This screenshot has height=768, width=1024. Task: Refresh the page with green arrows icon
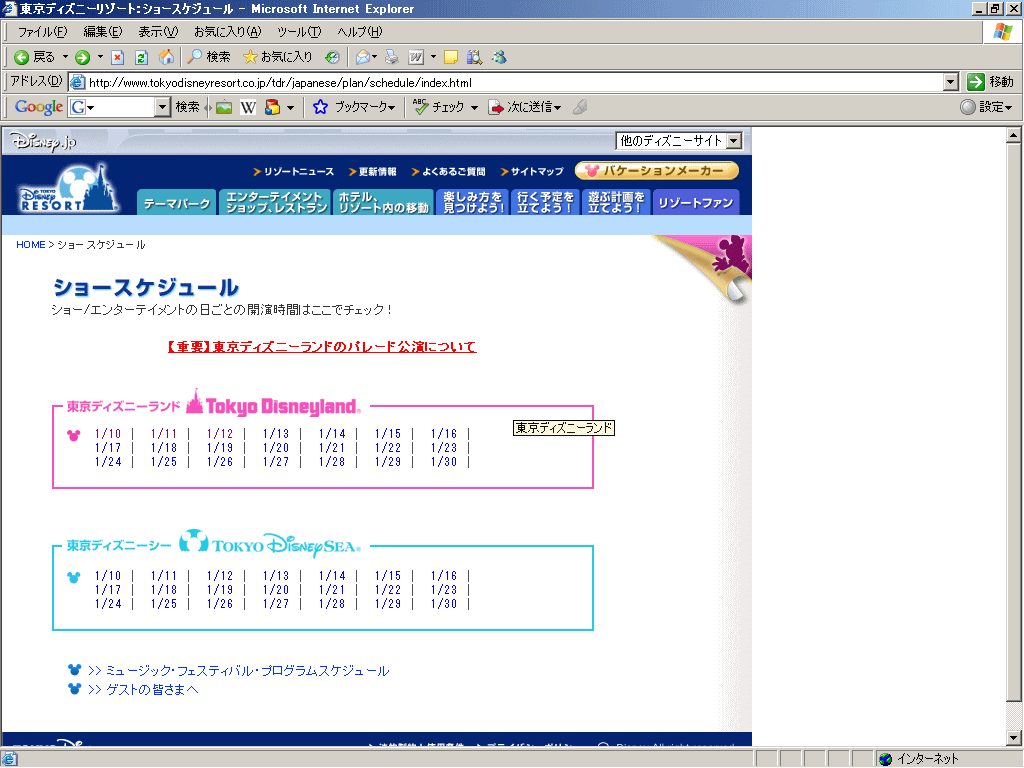[141, 57]
